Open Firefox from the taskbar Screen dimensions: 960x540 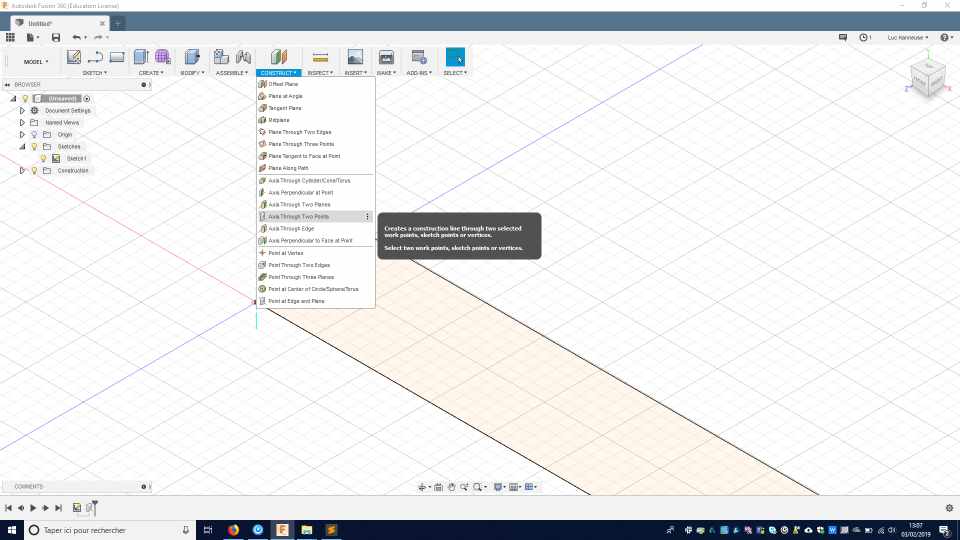(233, 530)
